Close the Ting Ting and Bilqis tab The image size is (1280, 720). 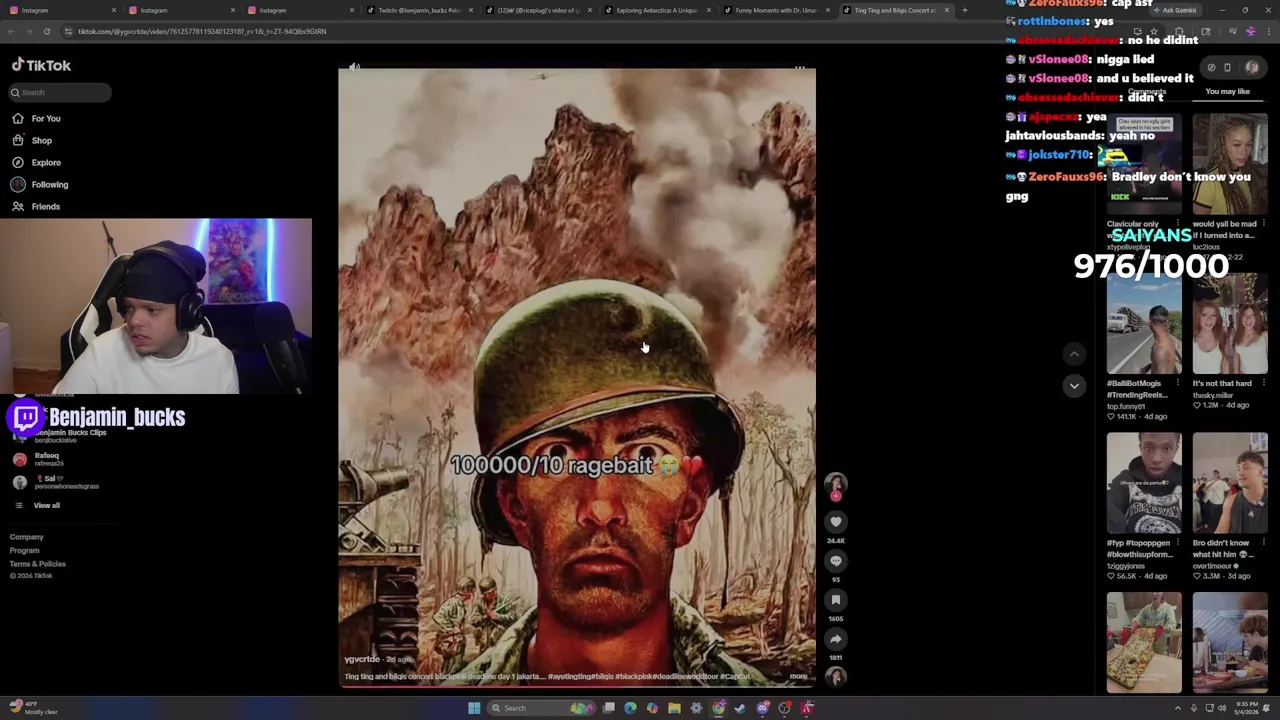946,10
